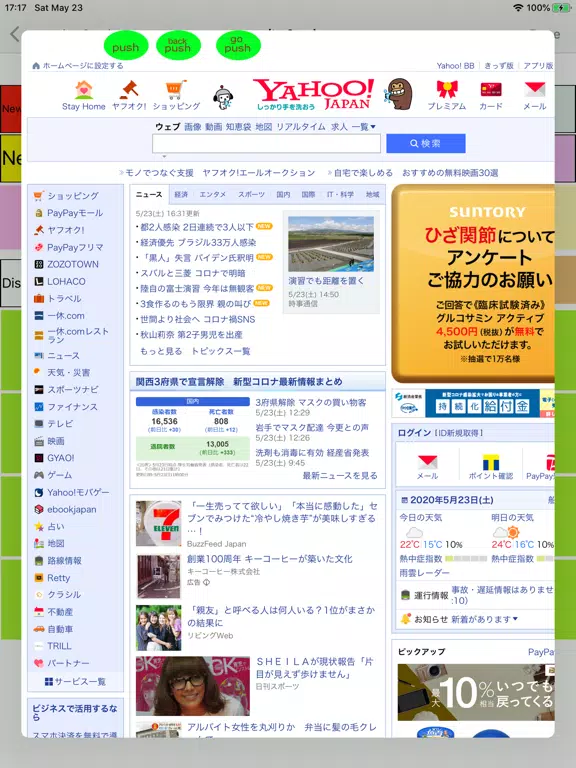Image resolution: width=576 pixels, height=768 pixels.
Task: Tap the green go push button
Action: [x=238, y=46]
